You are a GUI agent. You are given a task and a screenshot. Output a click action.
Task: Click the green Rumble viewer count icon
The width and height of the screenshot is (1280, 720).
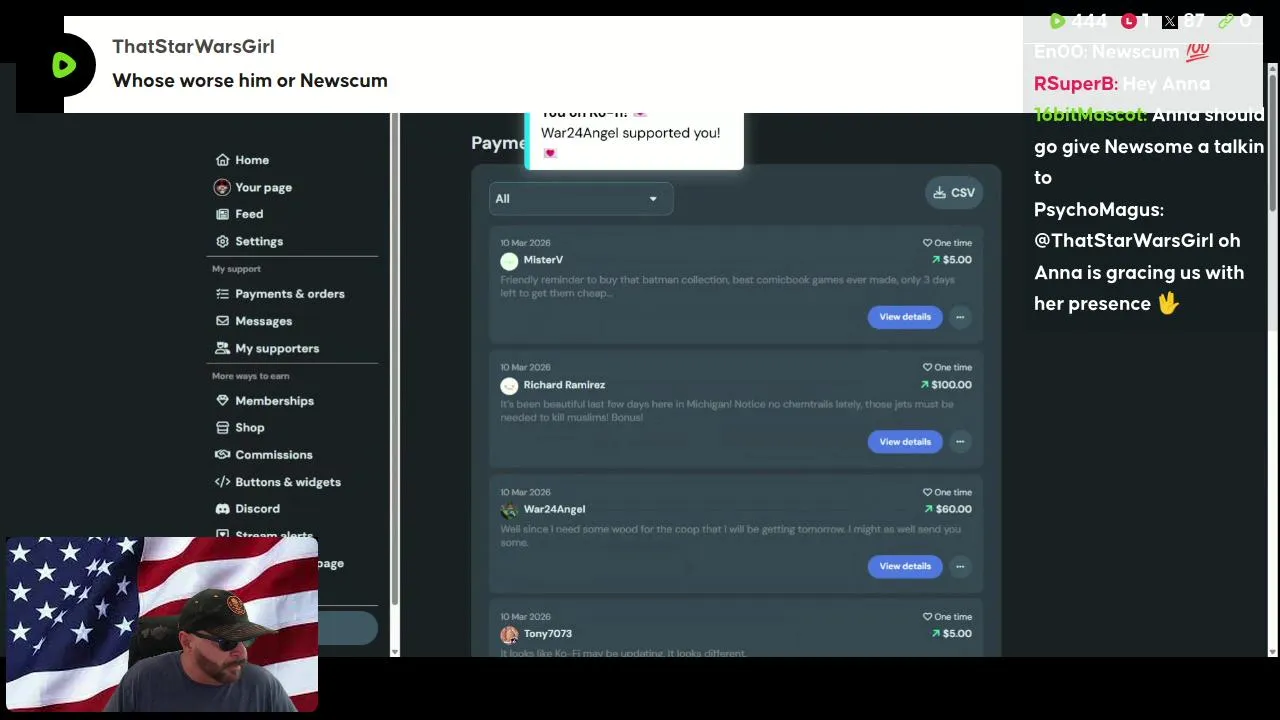[1057, 21]
